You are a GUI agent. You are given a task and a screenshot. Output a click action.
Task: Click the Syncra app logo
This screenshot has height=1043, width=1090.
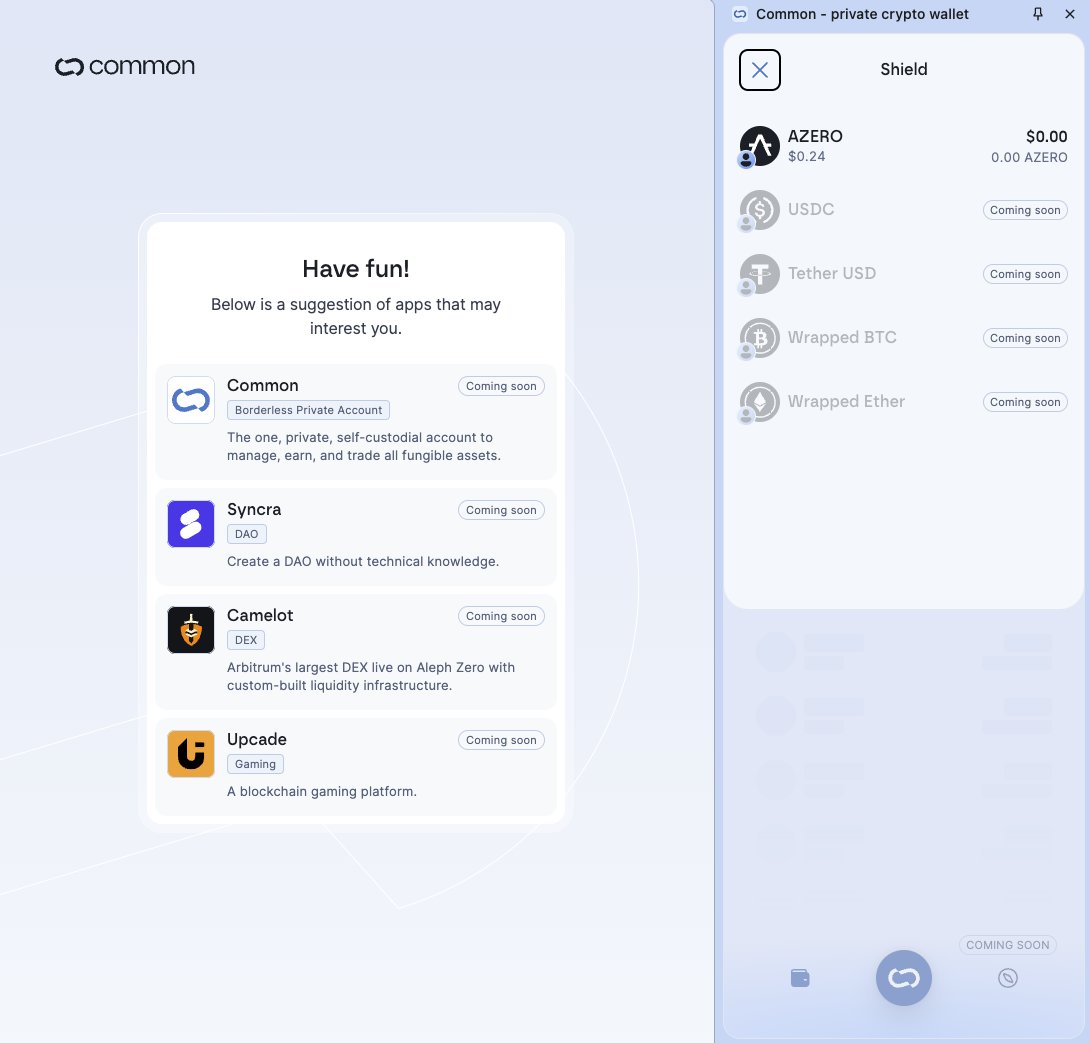[191, 524]
